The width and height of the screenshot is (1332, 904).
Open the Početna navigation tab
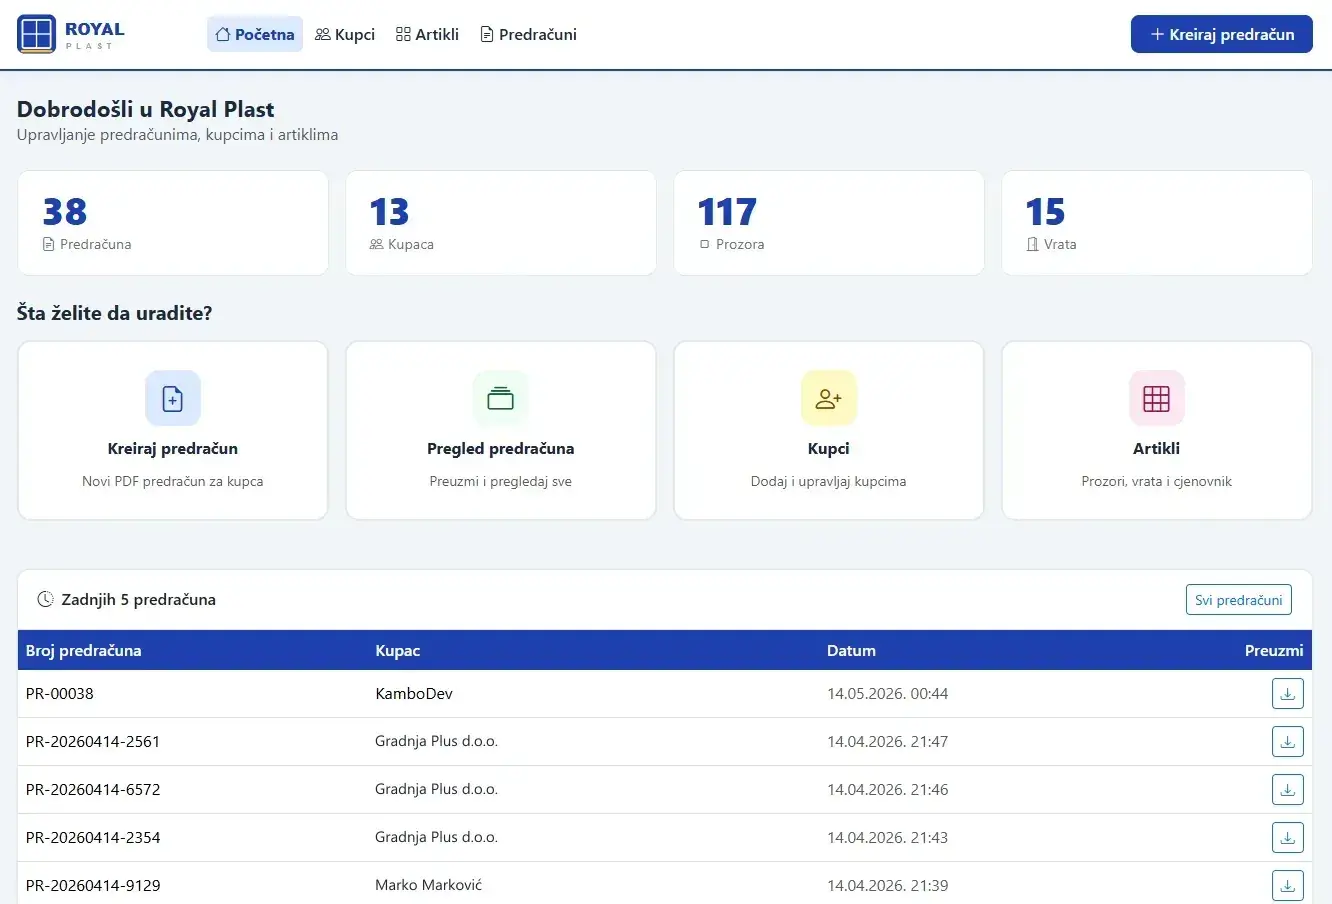tap(255, 34)
